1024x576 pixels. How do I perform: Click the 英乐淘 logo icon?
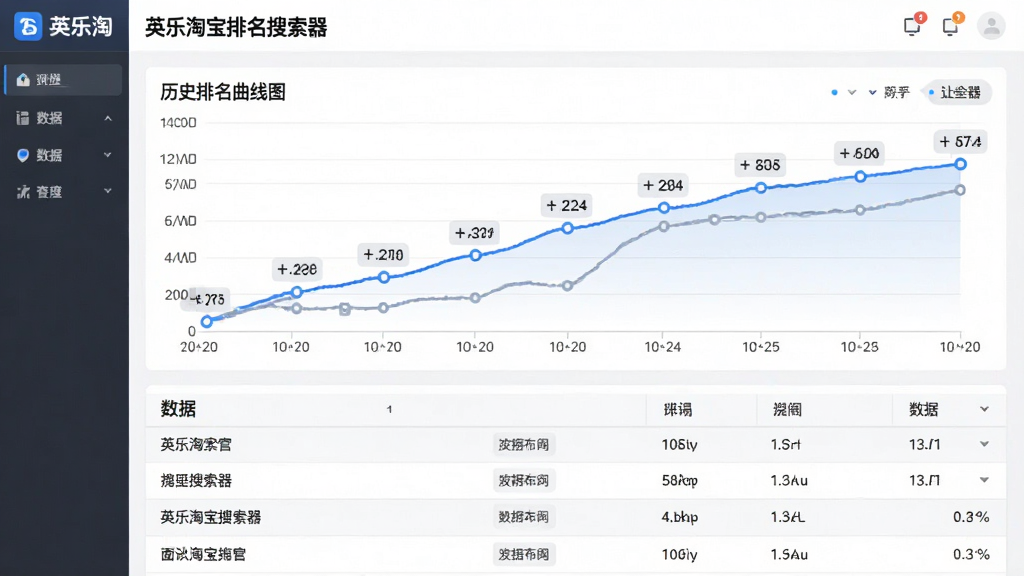pyautogui.click(x=28, y=26)
